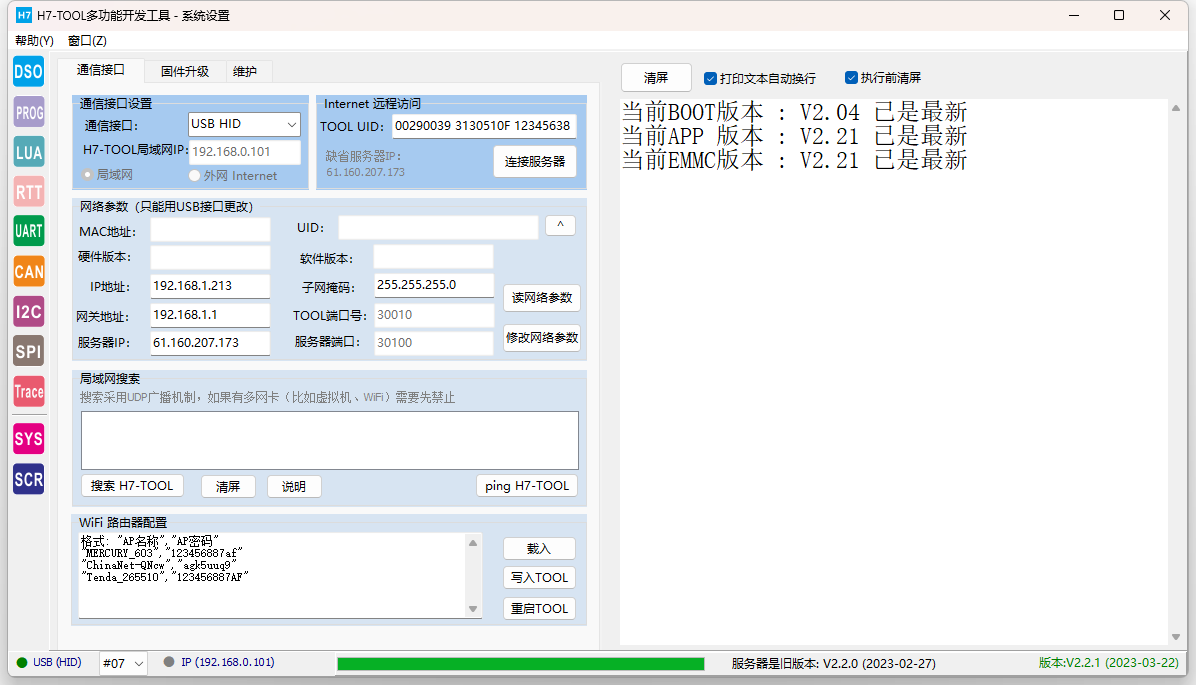Click the IP地址 field 192.168.1.213

pos(211,286)
